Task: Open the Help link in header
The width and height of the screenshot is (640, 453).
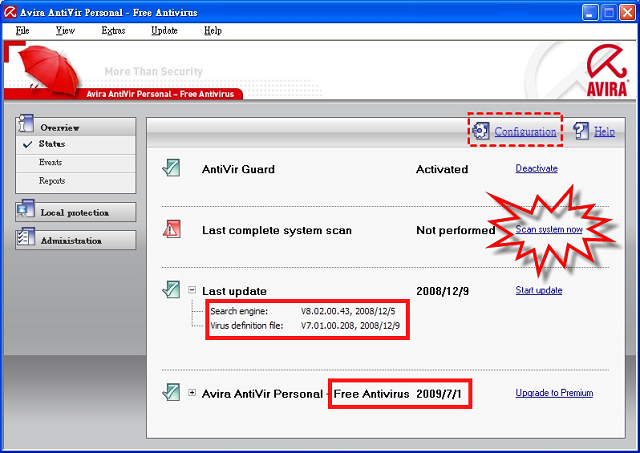Action: click(x=604, y=131)
